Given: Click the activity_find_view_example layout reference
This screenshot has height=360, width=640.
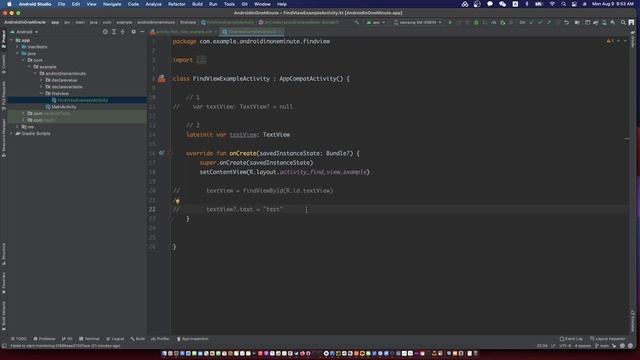Looking at the screenshot, I should pyautogui.click(x=323, y=172).
